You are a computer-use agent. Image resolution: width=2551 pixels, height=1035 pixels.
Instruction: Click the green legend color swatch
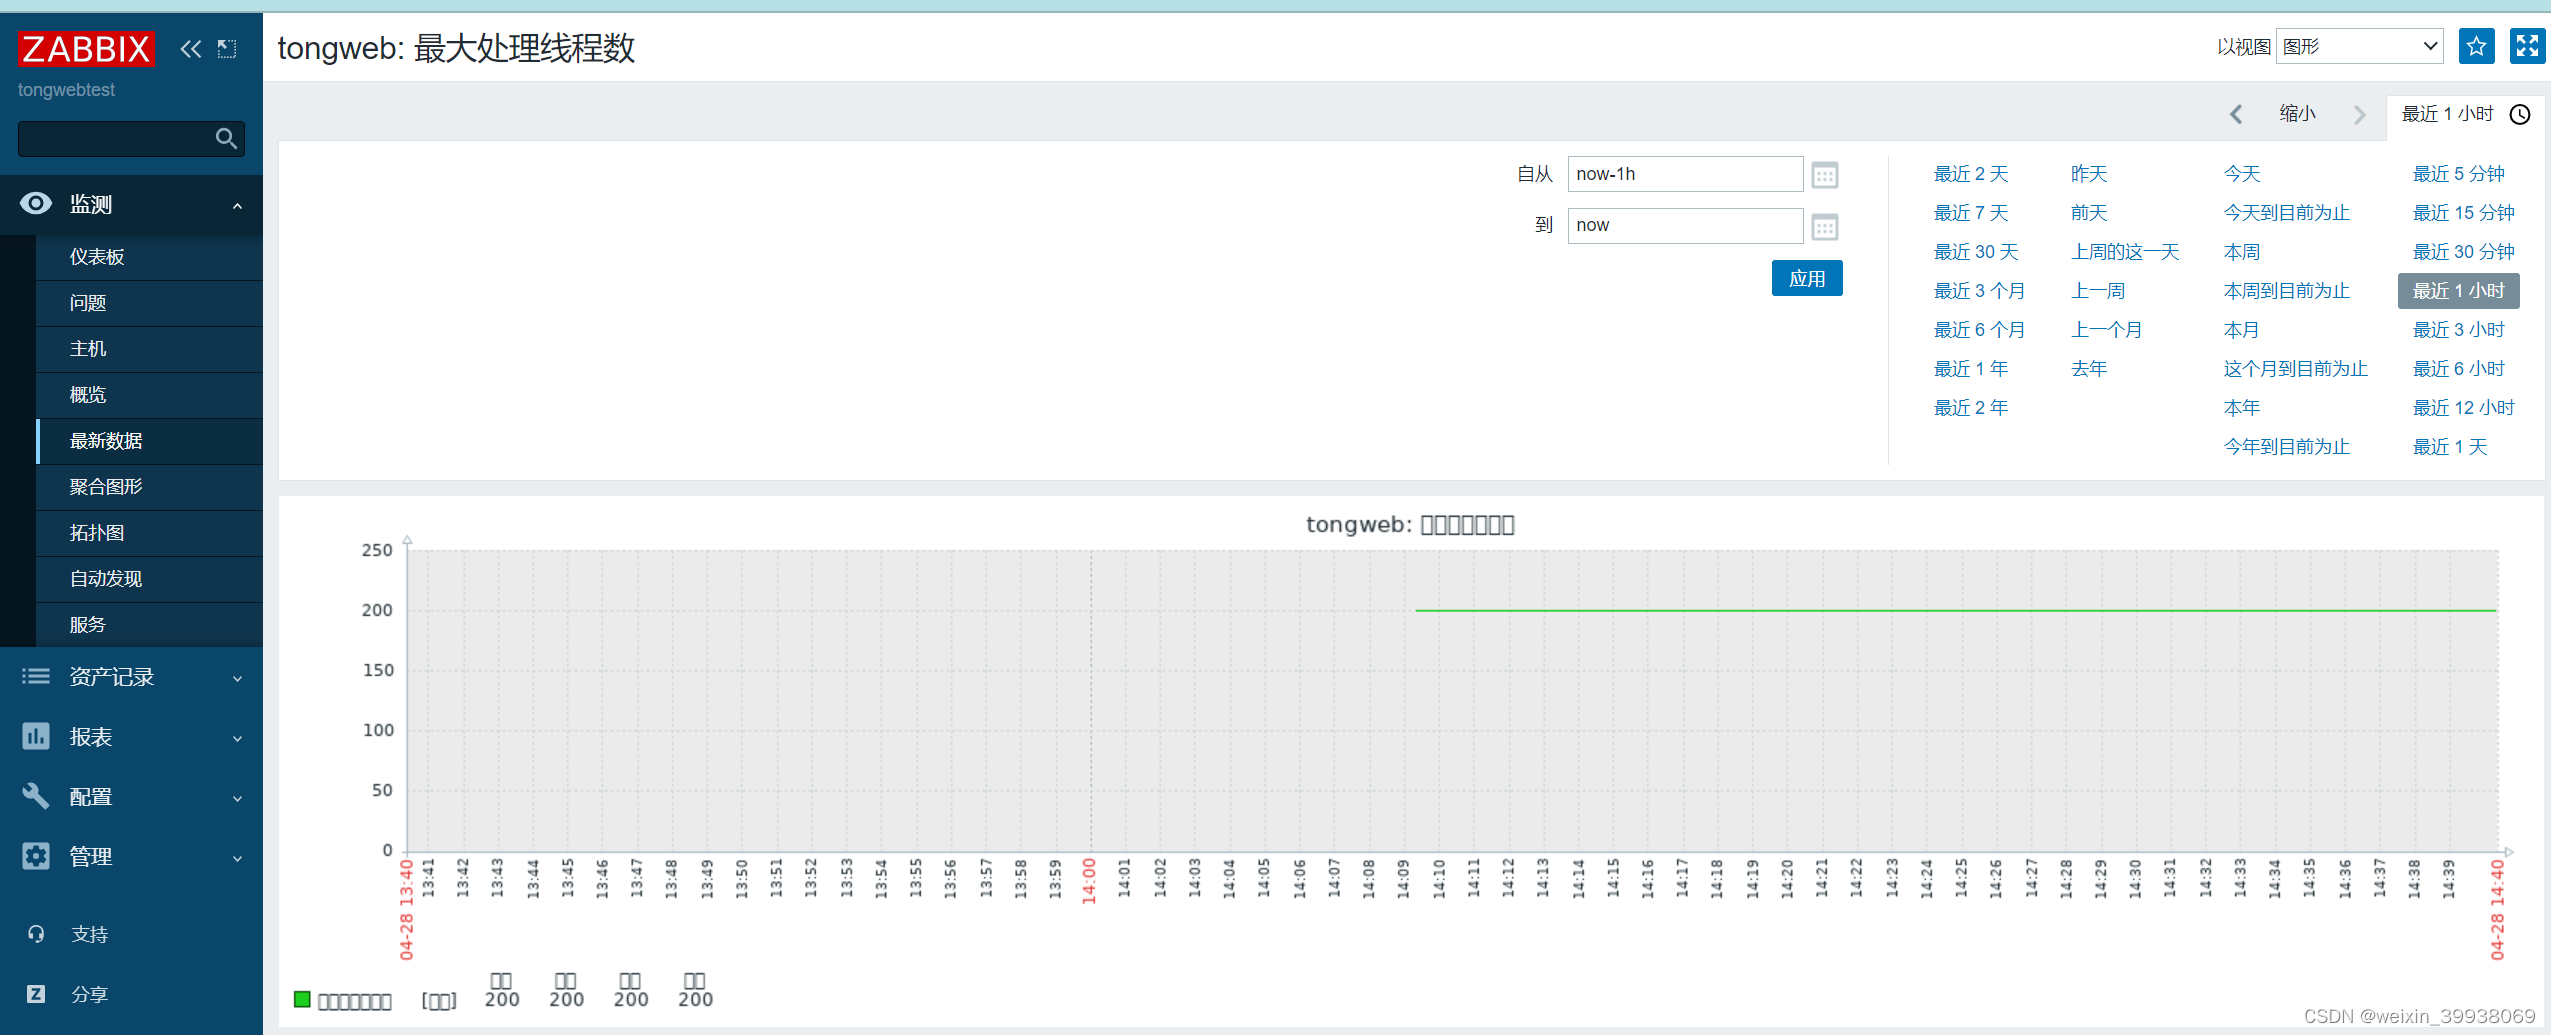click(302, 999)
